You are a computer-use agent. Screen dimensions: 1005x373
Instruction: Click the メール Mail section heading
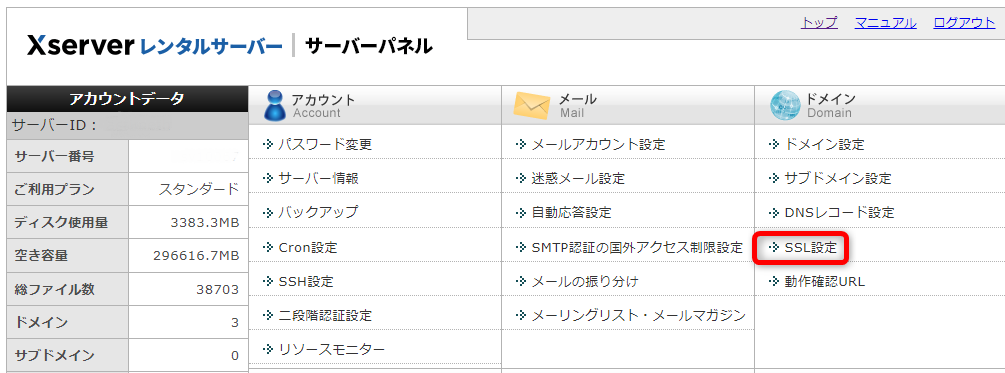tap(577, 106)
